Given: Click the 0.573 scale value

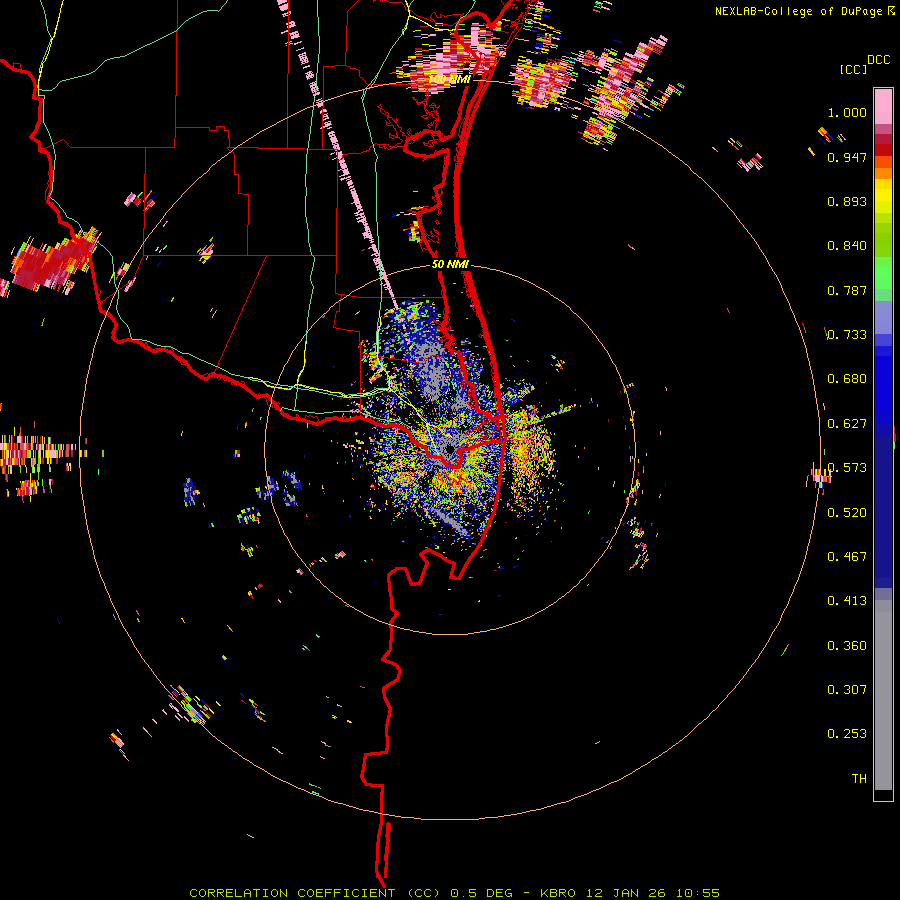Looking at the screenshot, I should pos(847,468).
